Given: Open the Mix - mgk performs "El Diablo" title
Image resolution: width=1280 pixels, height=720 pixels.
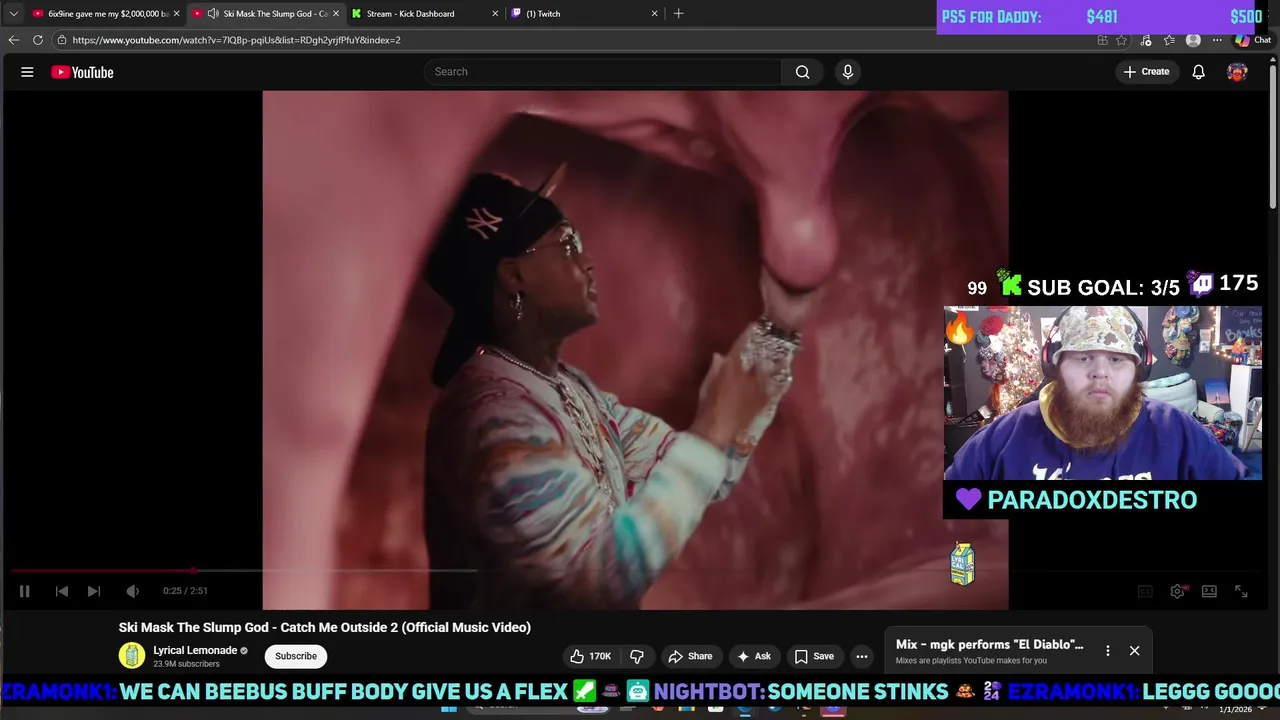Looking at the screenshot, I should pos(989,645).
